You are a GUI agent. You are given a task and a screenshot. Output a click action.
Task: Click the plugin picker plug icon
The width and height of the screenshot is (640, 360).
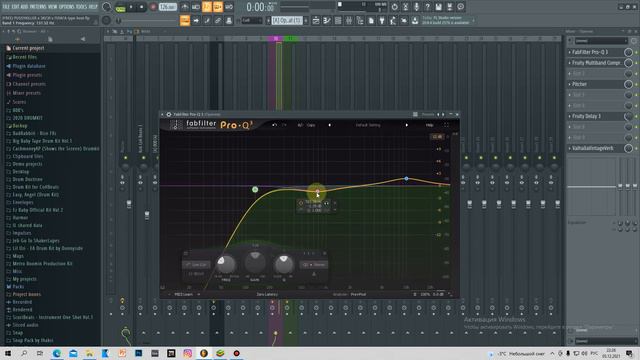pos(382,20)
